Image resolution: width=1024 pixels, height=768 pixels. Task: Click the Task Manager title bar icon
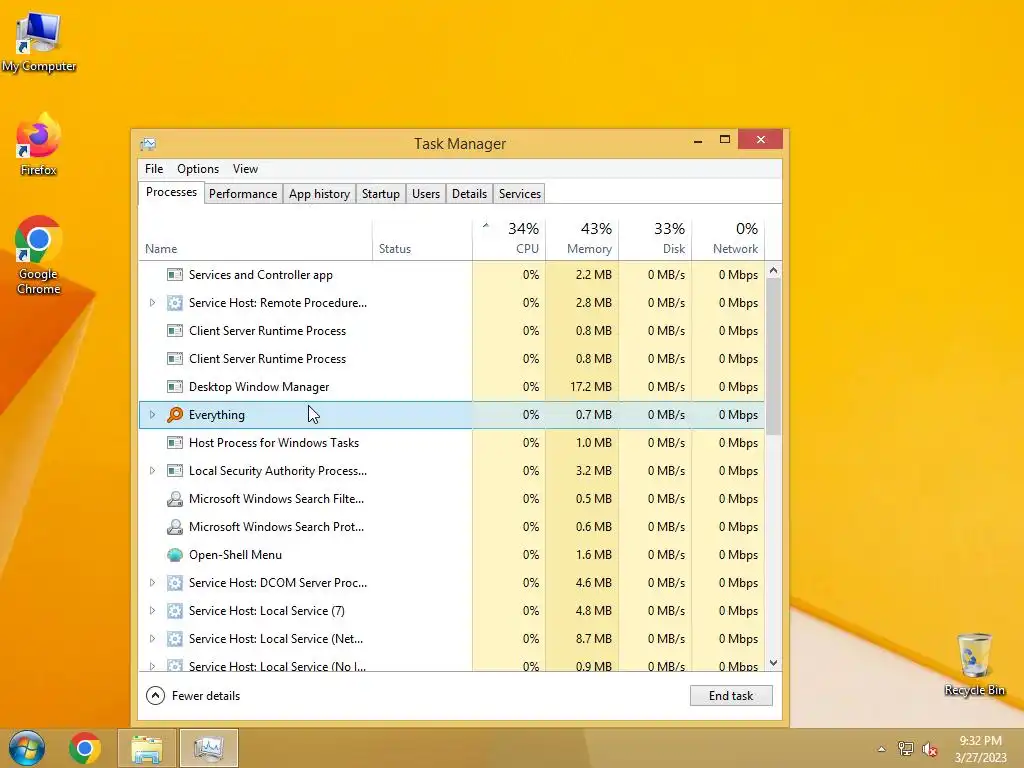pyautogui.click(x=148, y=144)
